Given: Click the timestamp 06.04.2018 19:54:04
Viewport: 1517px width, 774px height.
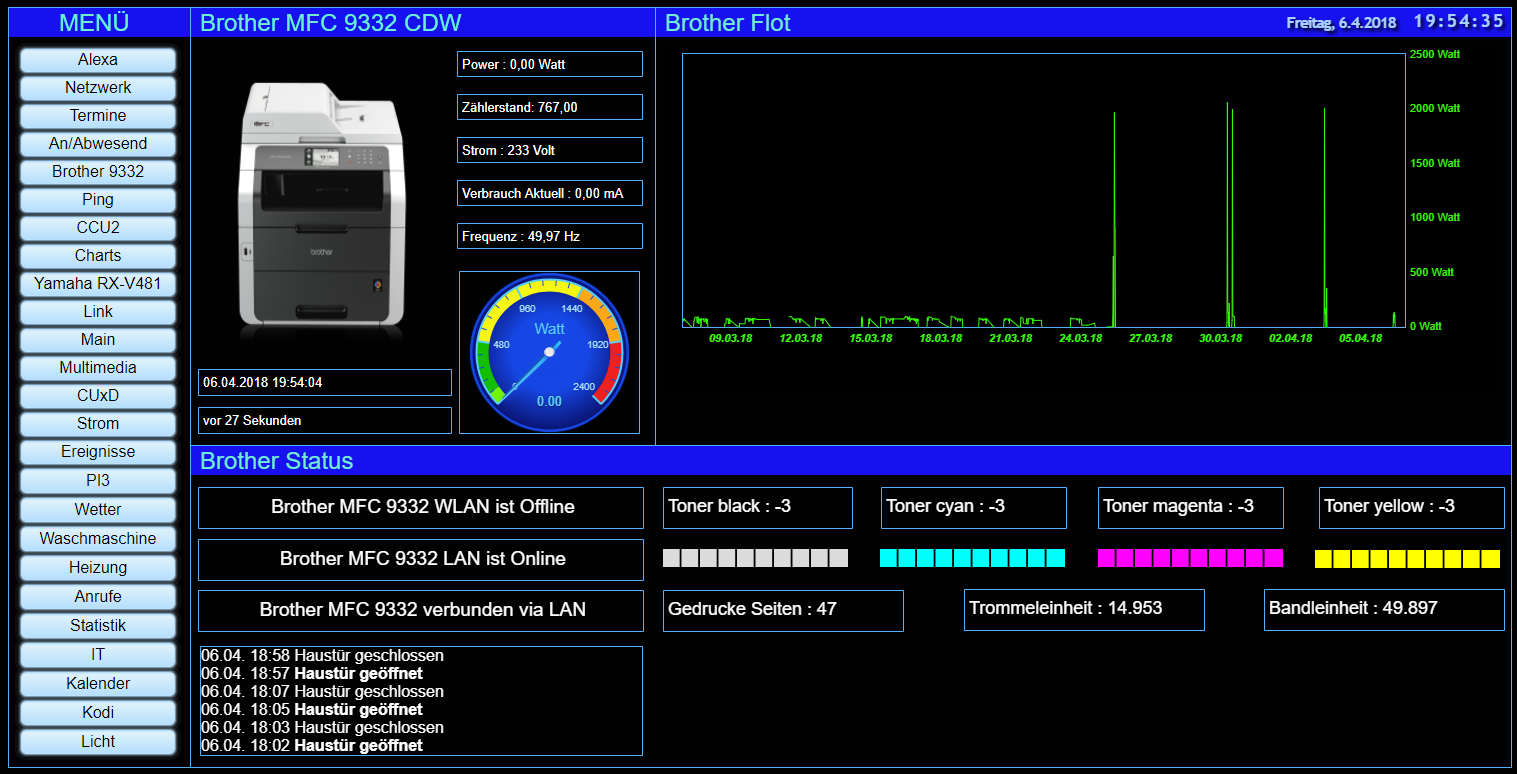Looking at the screenshot, I should [325, 382].
